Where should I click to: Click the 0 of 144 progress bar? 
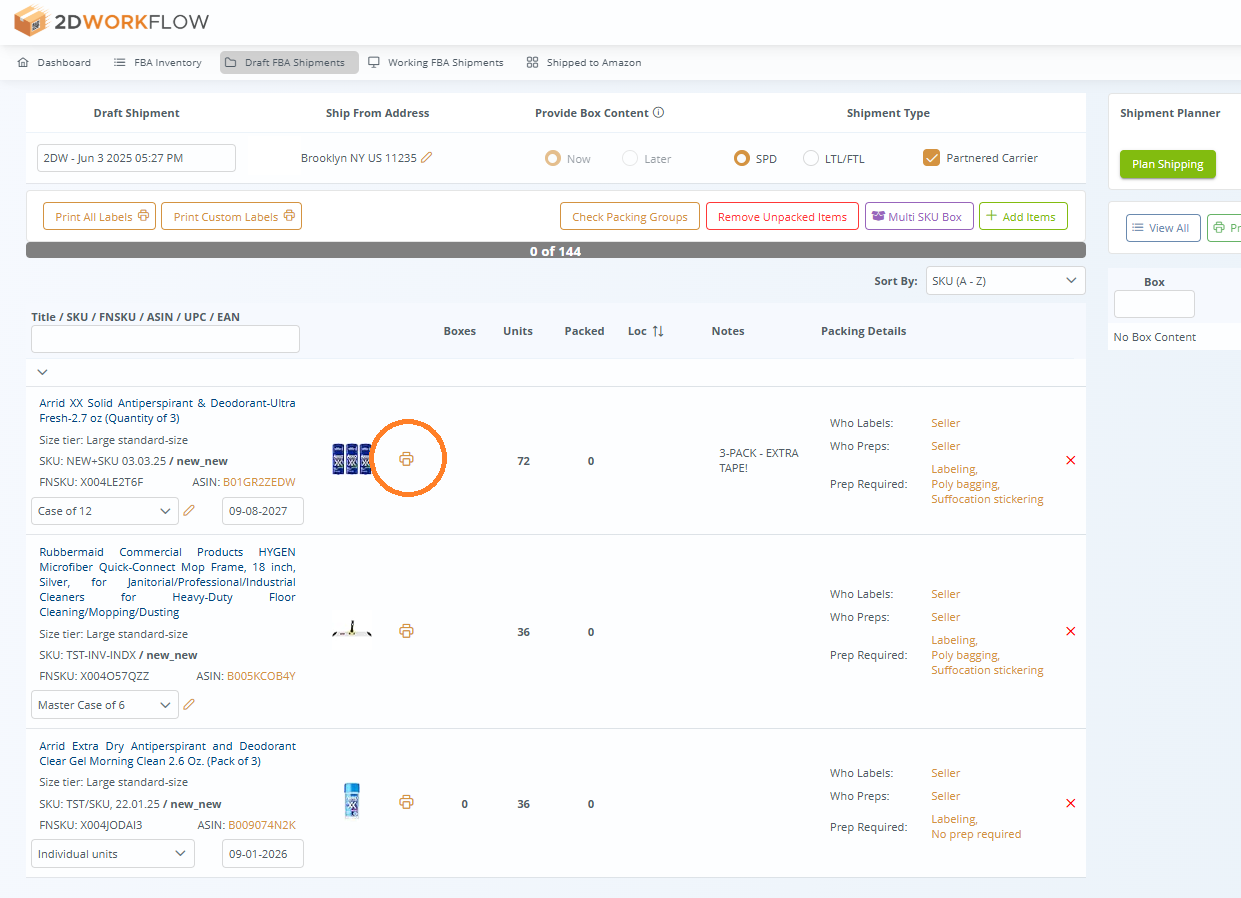pyautogui.click(x=555, y=251)
